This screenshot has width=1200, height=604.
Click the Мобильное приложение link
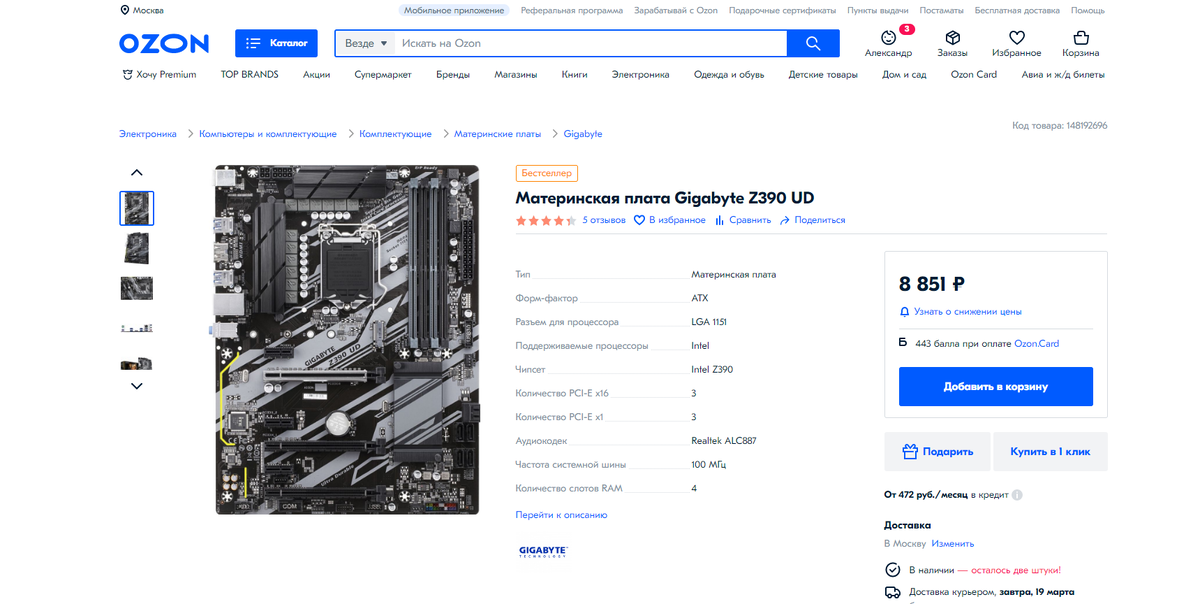pyautogui.click(x=455, y=10)
